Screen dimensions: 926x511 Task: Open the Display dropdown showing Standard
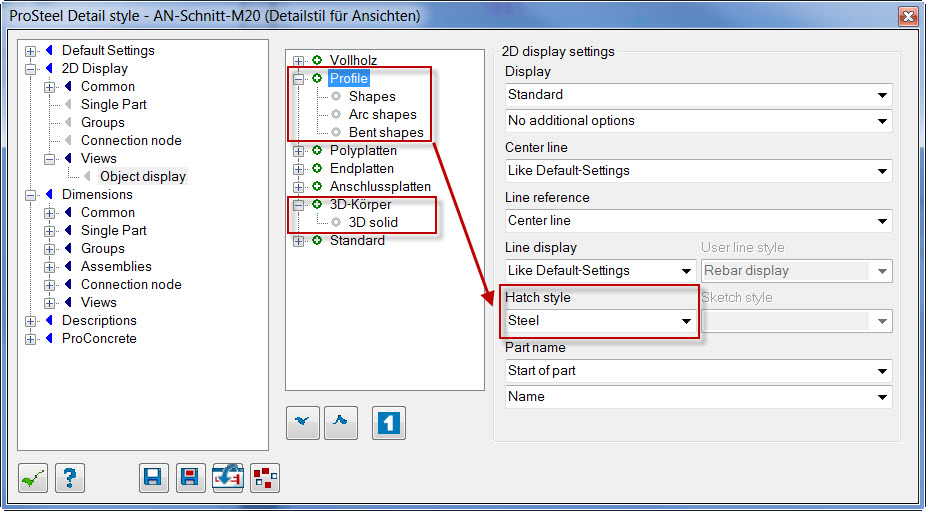coord(699,95)
